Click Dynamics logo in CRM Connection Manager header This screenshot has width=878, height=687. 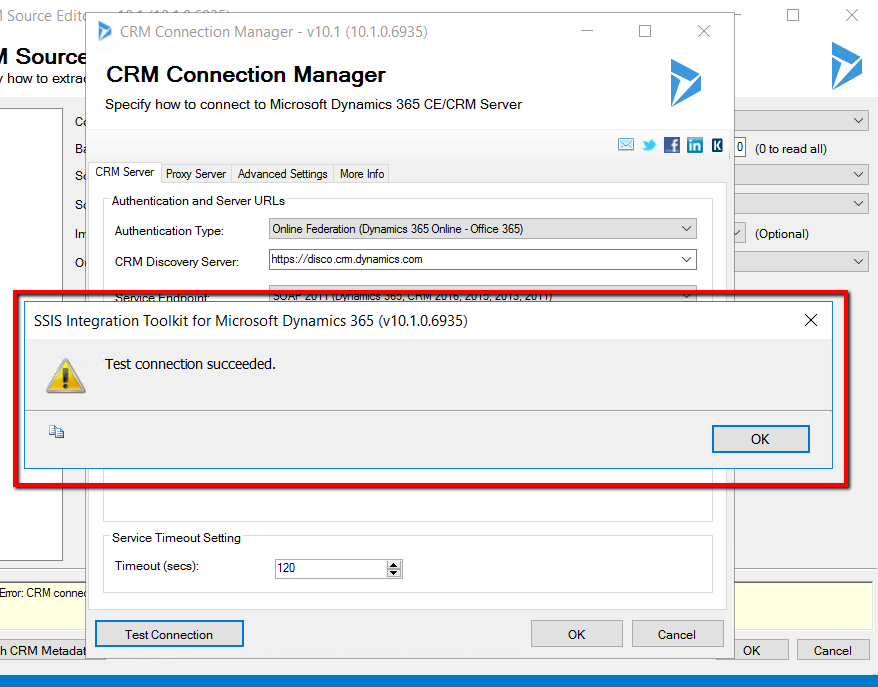pyautogui.click(x=685, y=83)
